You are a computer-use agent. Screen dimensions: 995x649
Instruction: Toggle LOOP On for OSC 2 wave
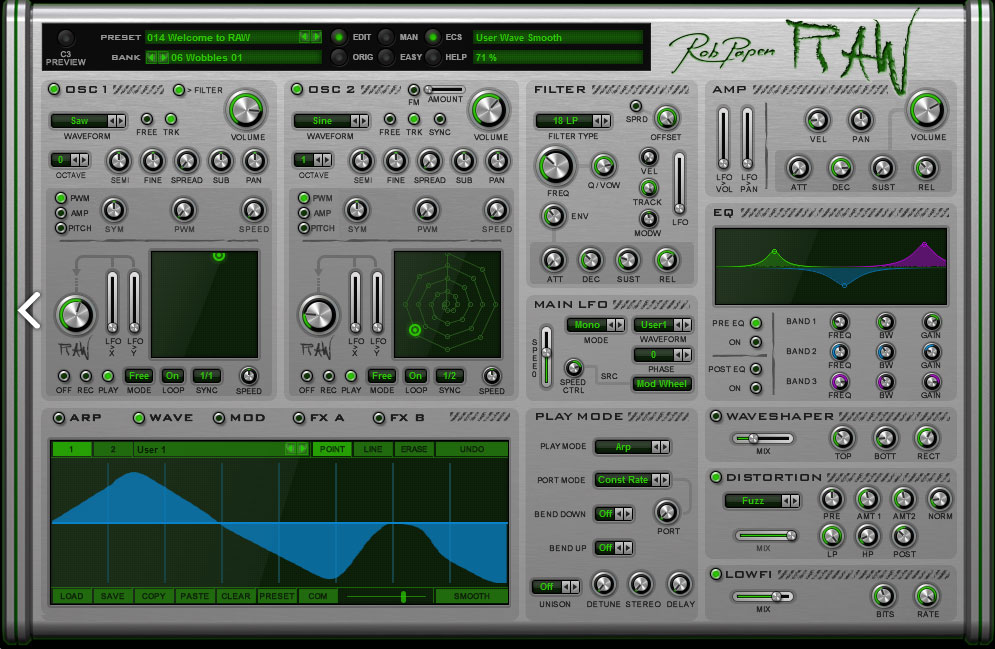pos(416,376)
